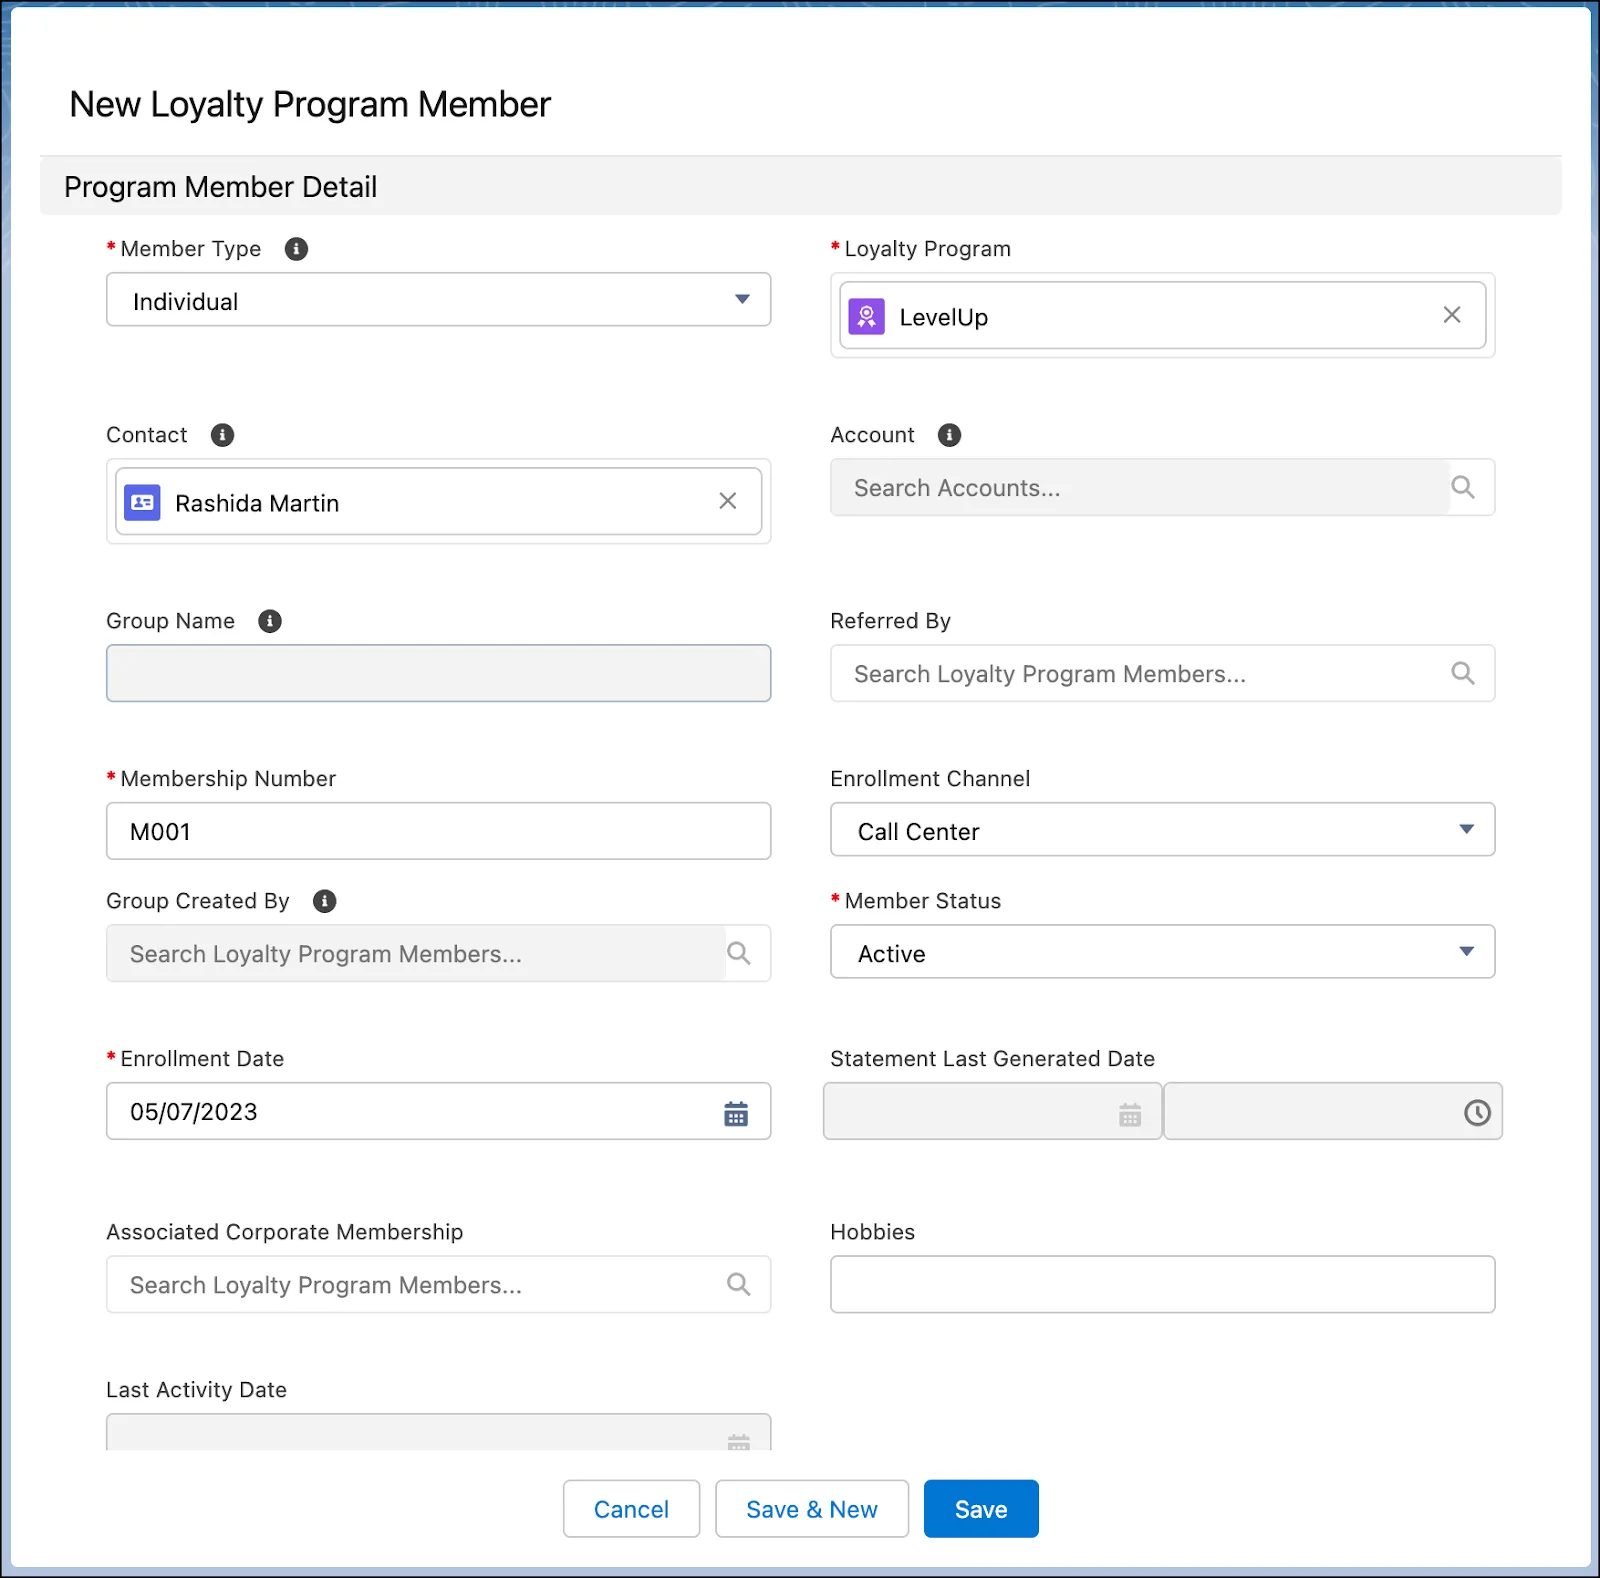
Task: Click inside the Membership Number field
Action: (x=438, y=831)
